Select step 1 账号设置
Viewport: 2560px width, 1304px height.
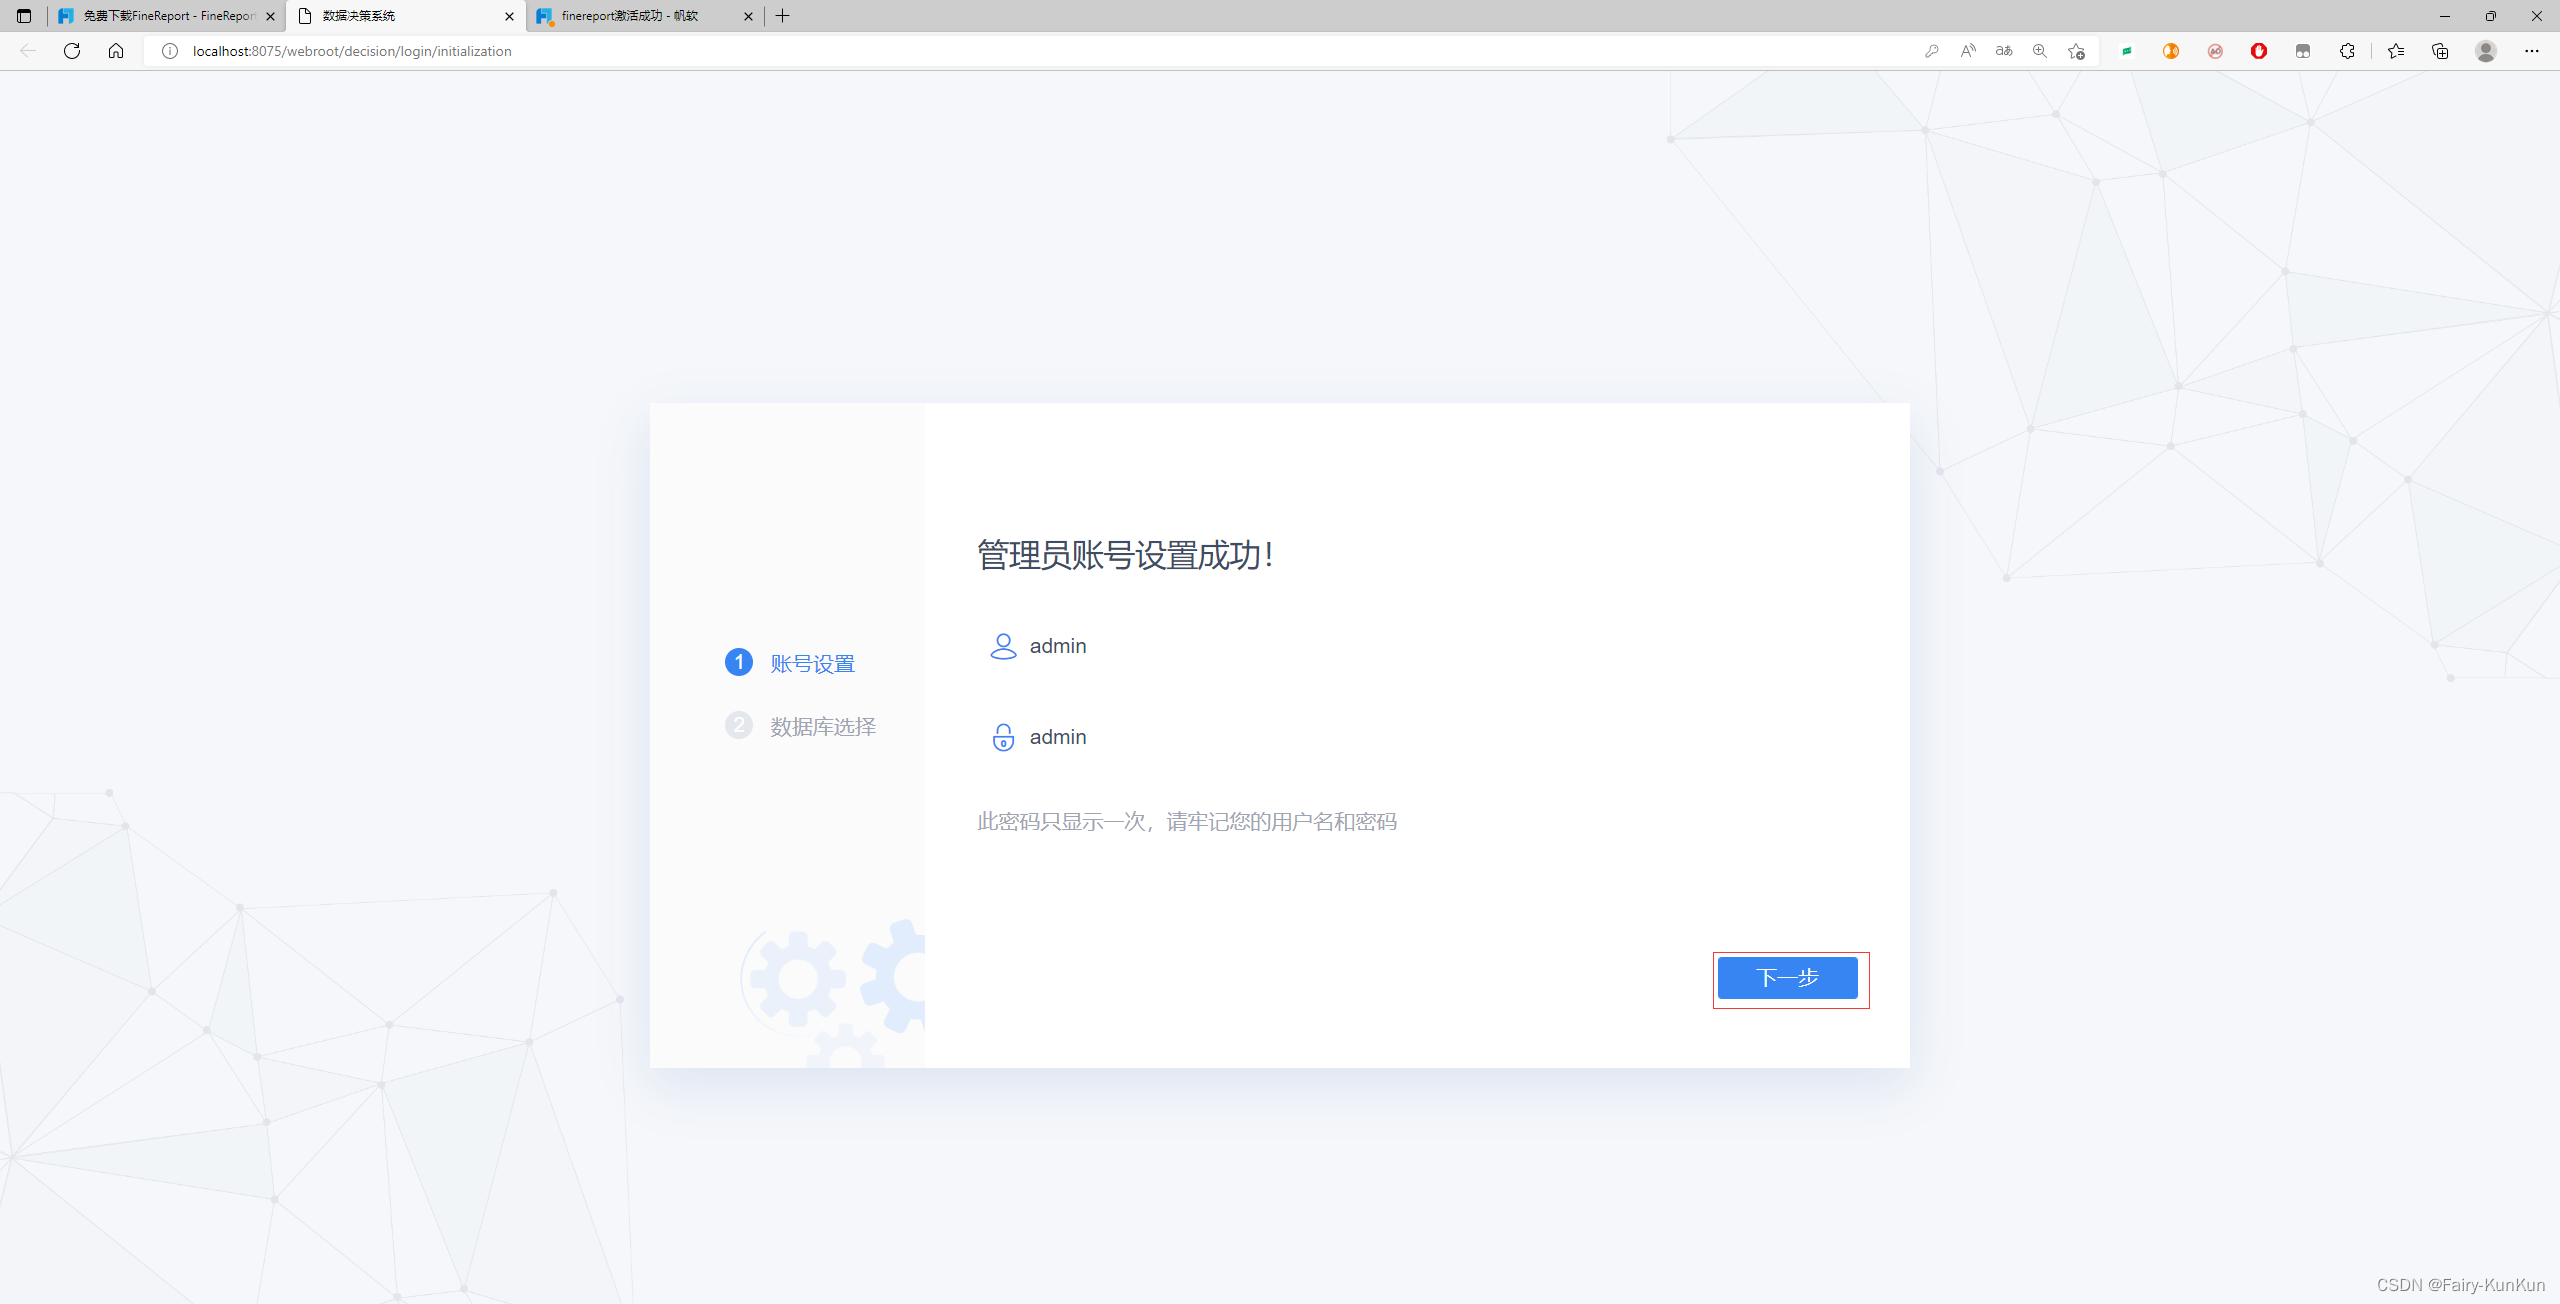pos(811,664)
